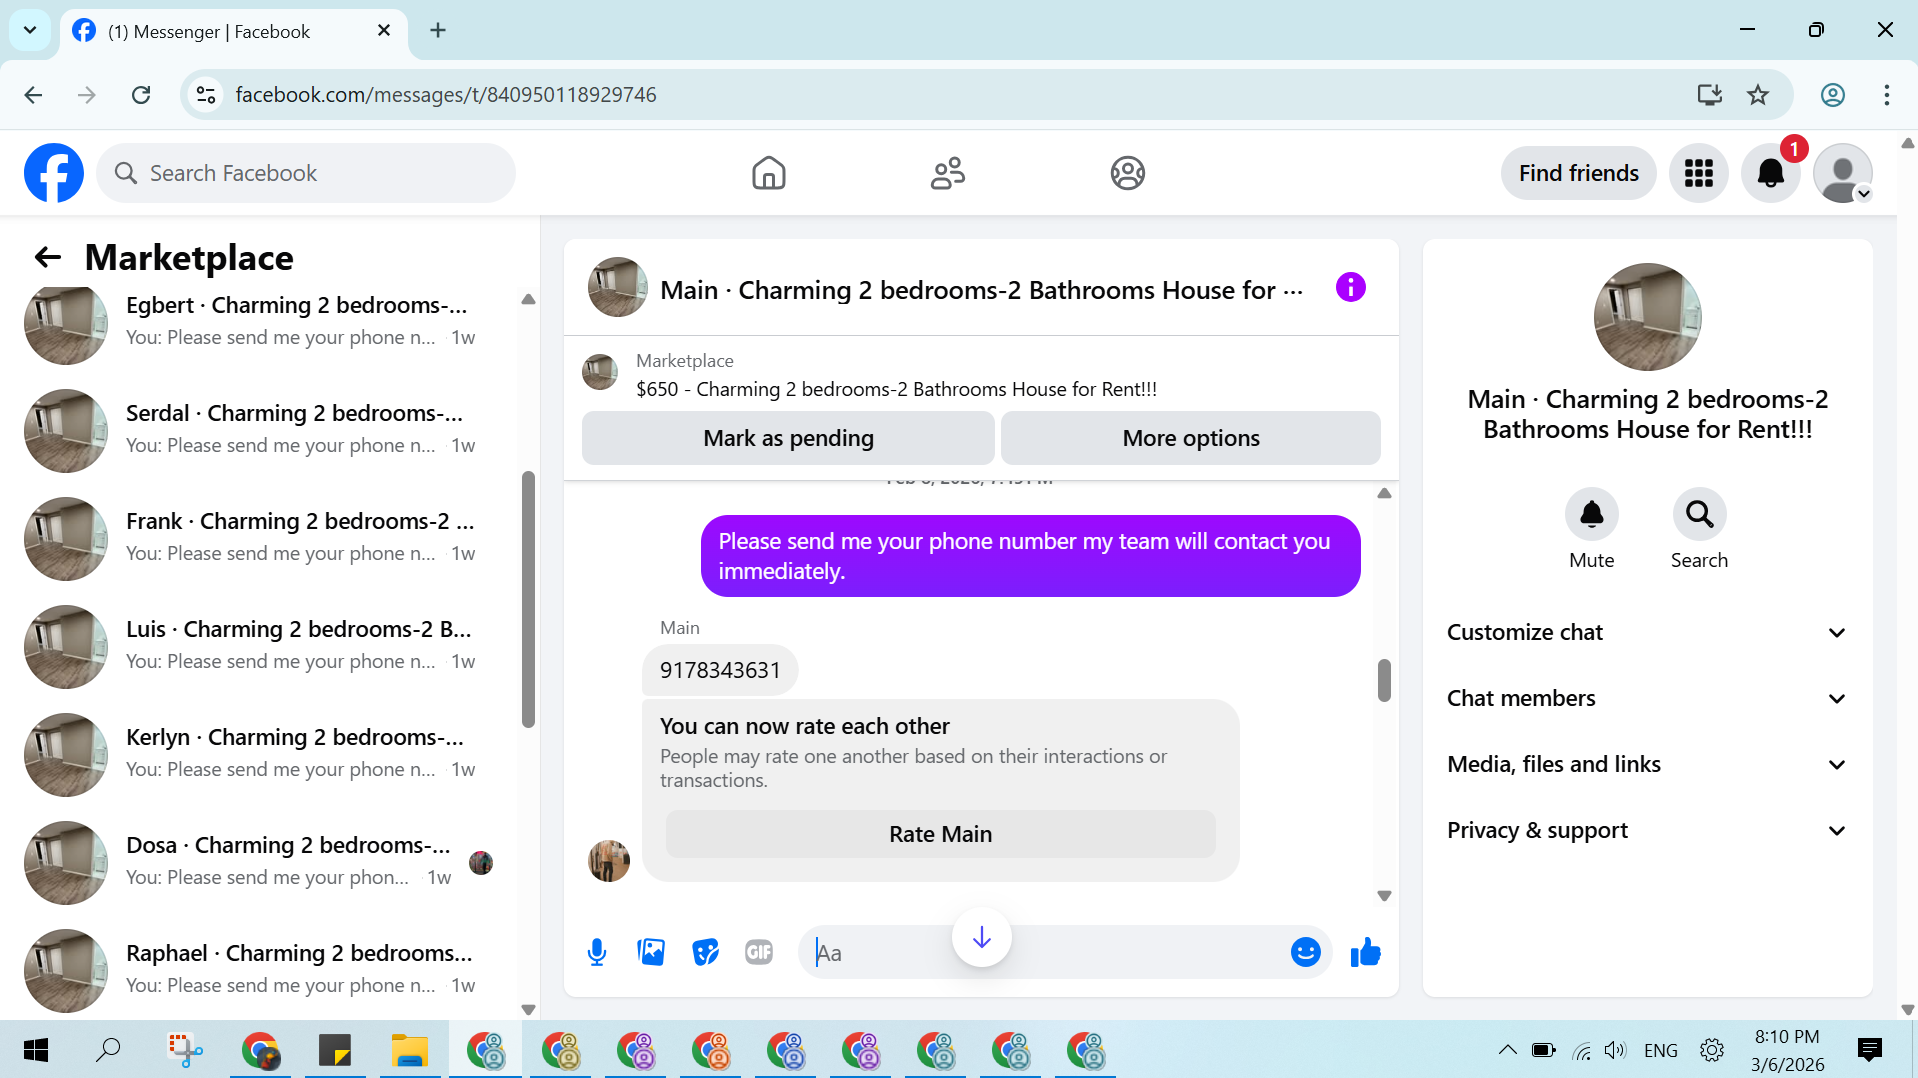Screen dimensions: 1918x1078
Task: Open File Explorer from taskbar
Action: 409,1051
